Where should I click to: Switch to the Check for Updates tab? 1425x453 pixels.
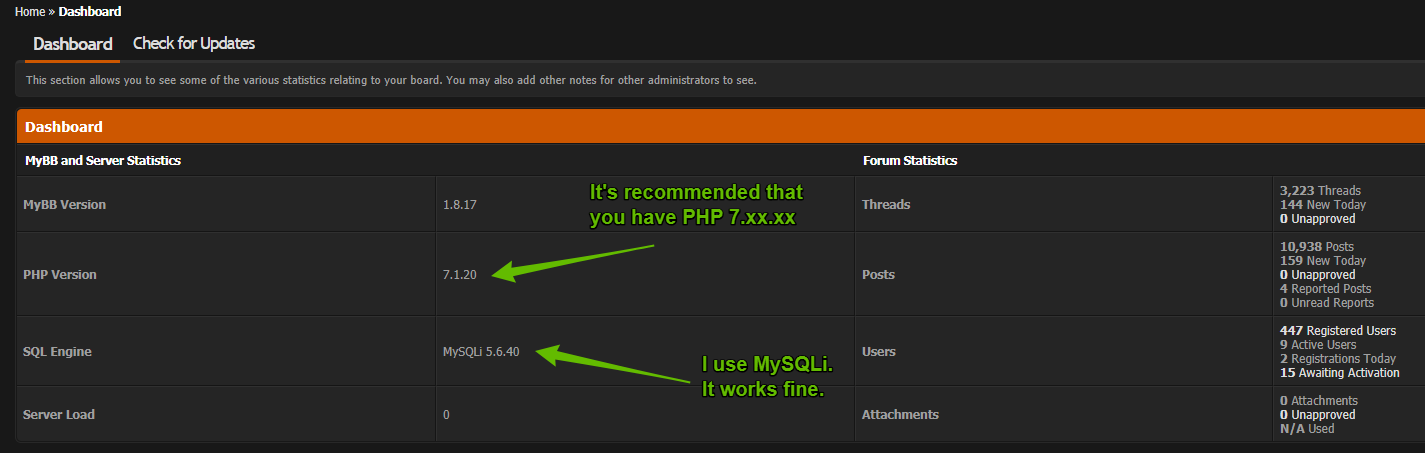(x=194, y=44)
